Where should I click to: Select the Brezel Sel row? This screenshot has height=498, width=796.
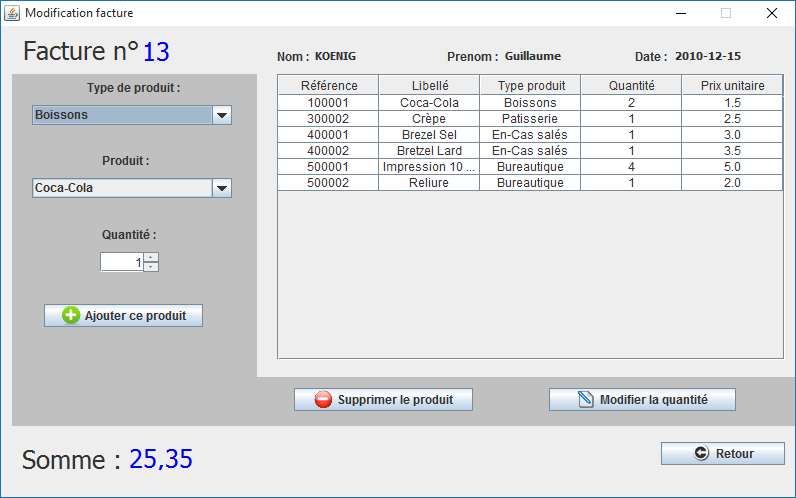429,135
